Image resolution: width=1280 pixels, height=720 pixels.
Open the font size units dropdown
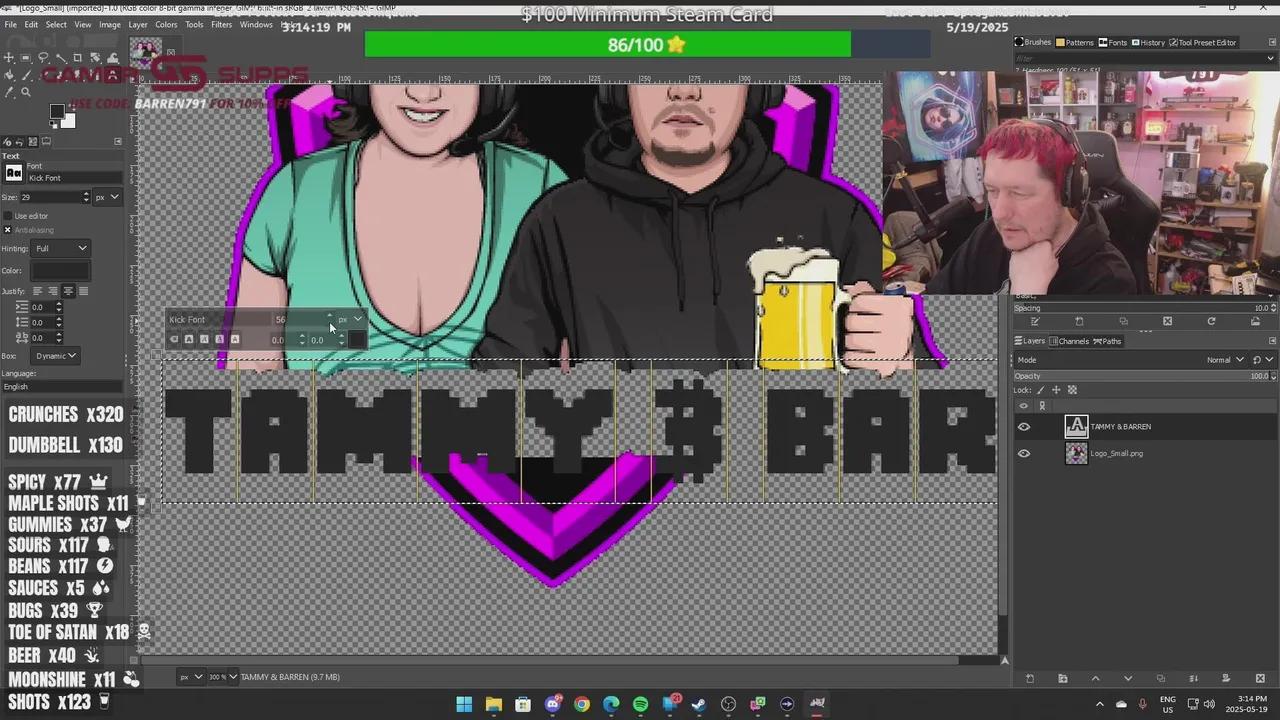tap(106, 197)
